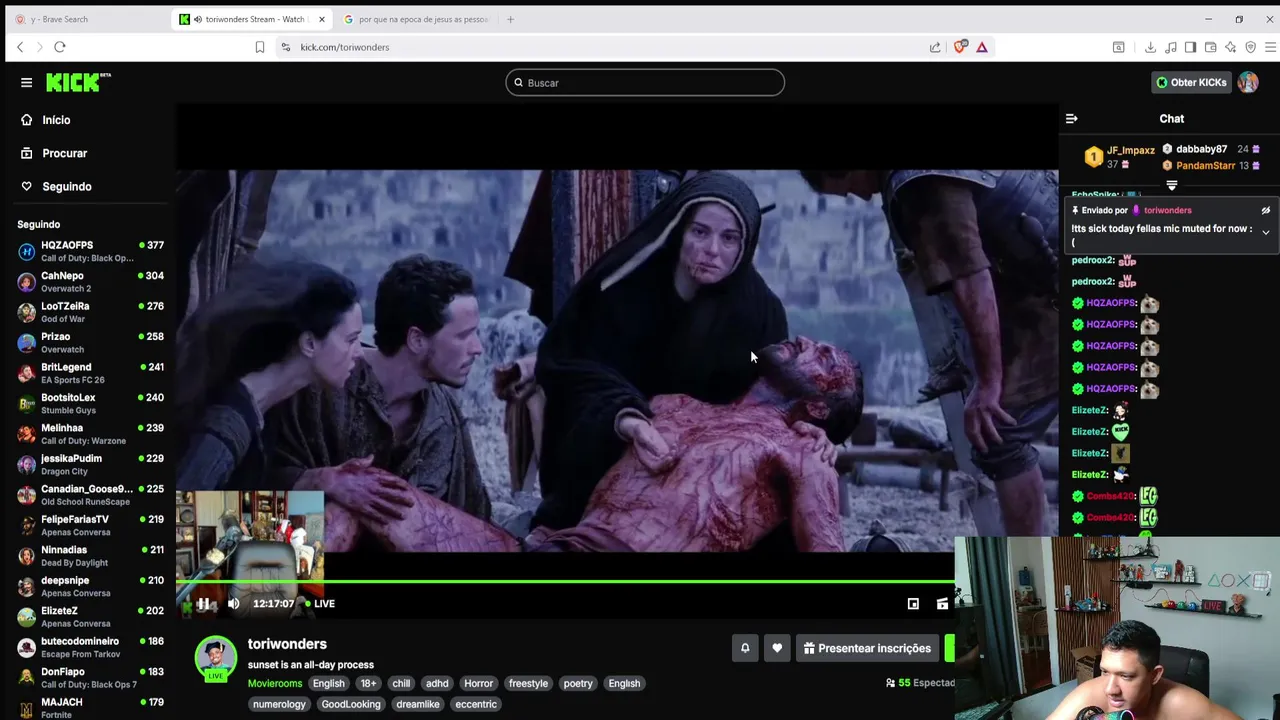Image resolution: width=1280 pixels, height=720 pixels.
Task: Open the Seguindo sidebar item
Action: click(x=66, y=186)
